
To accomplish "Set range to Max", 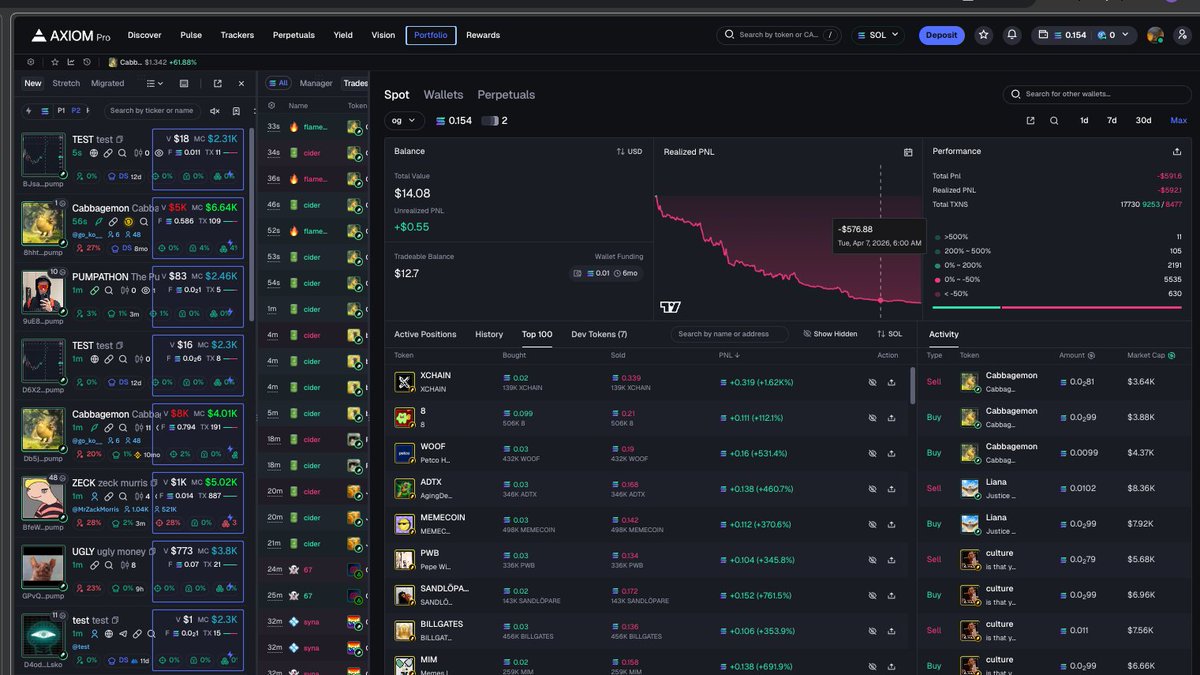I will click(1178, 121).
